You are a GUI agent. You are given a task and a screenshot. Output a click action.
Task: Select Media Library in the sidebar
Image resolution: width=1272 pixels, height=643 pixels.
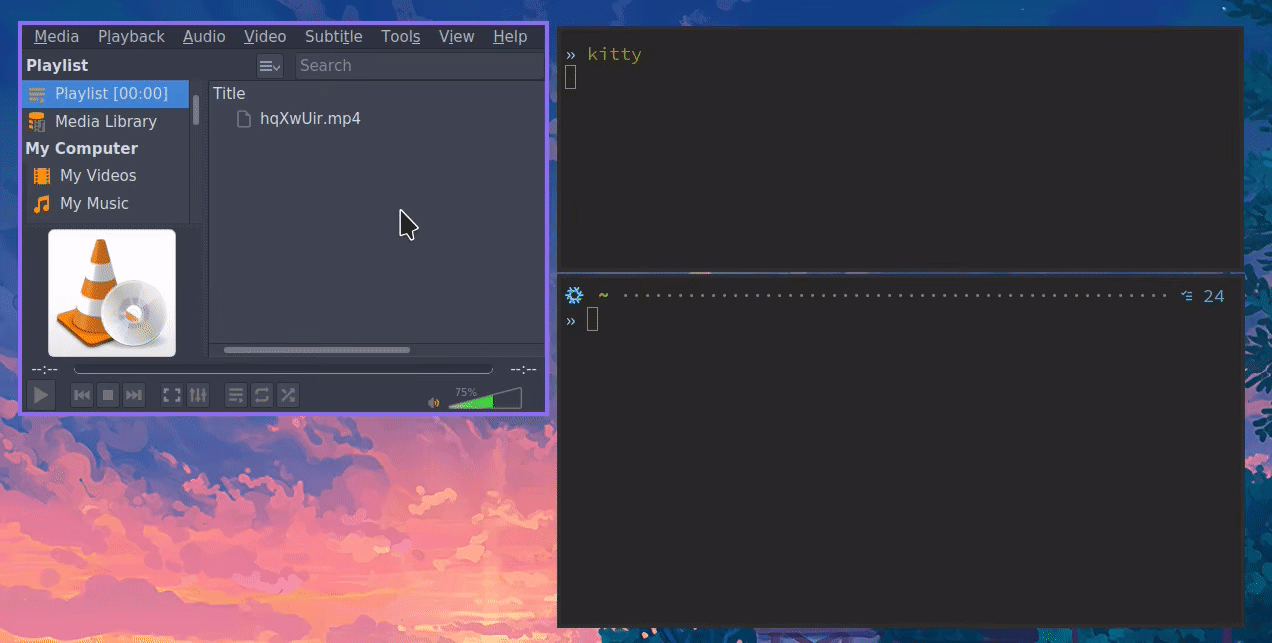click(105, 122)
